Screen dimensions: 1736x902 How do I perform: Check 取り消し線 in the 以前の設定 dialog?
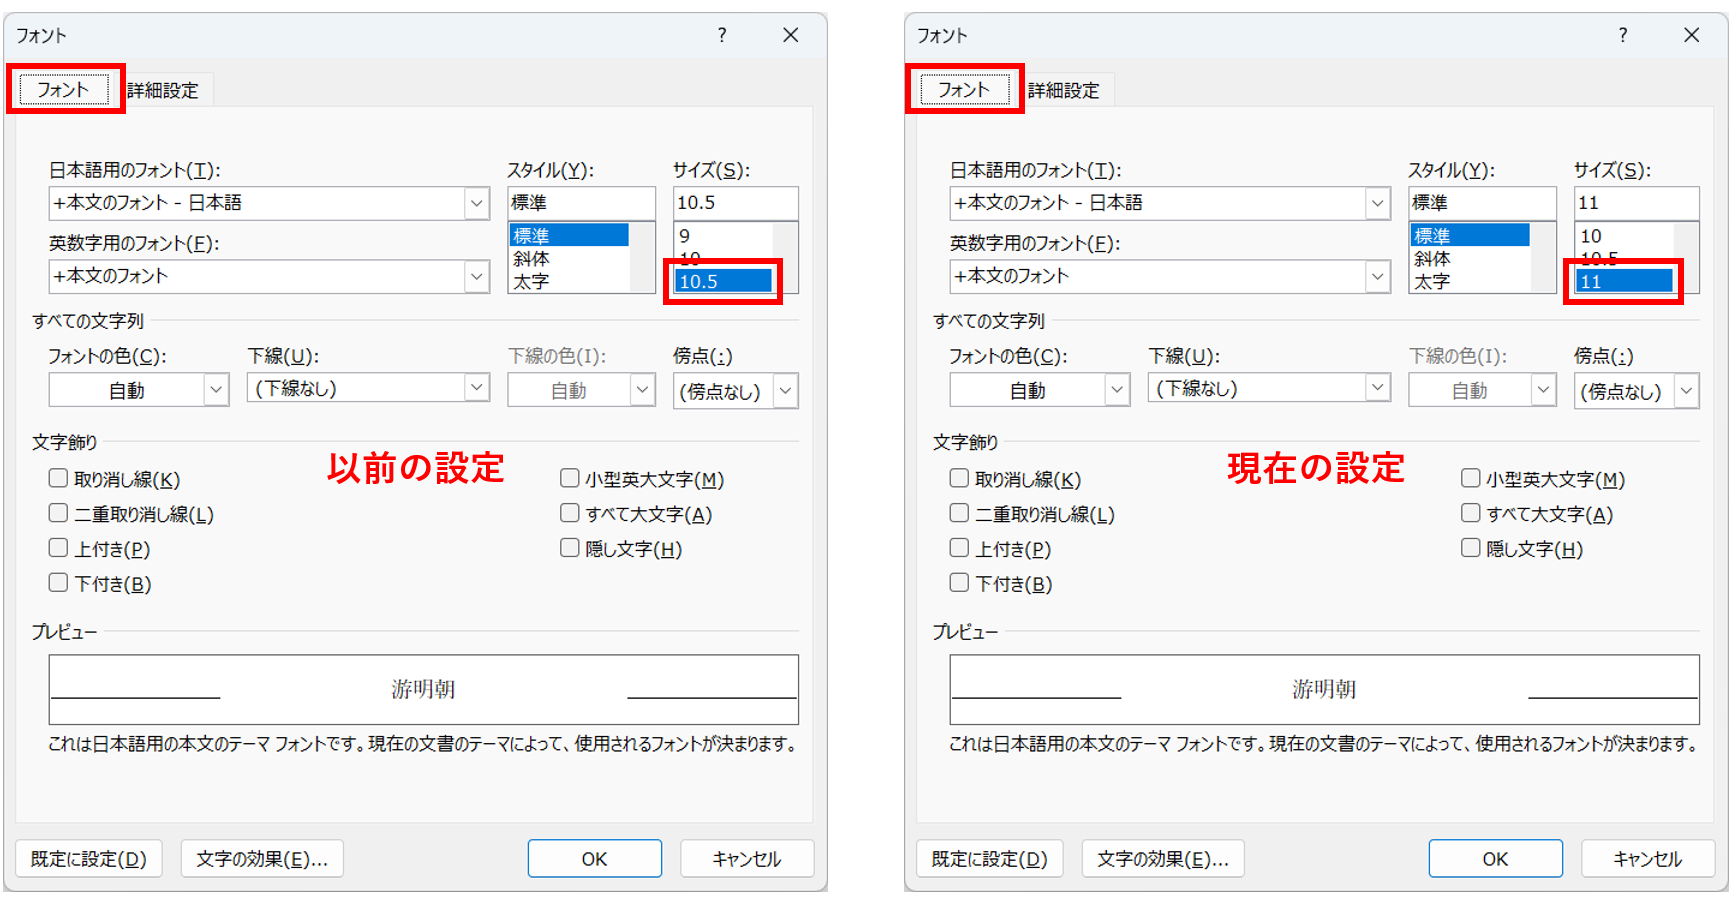click(59, 479)
